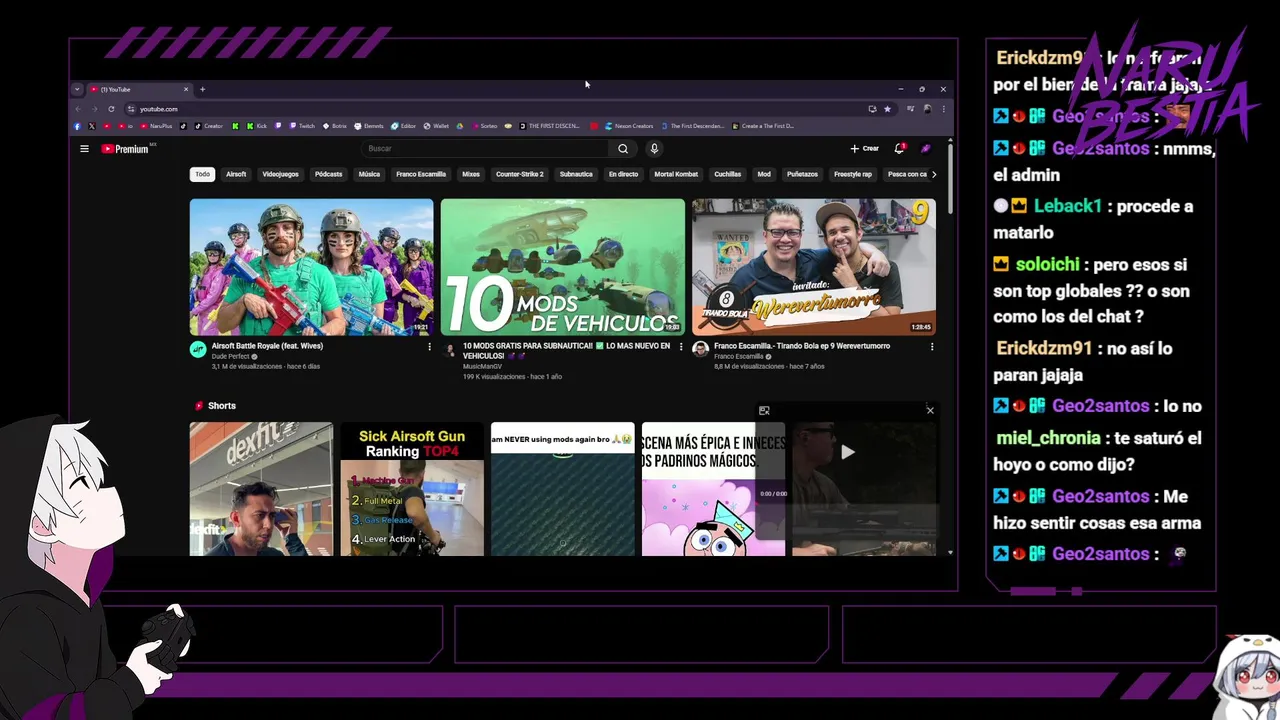
Task: Close the mini player with the X
Action: [930, 410]
